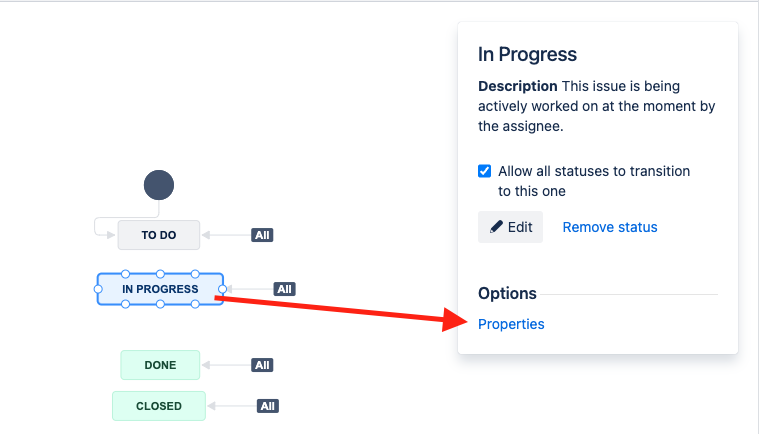Click the top-middle connector handle of IN PROGRESS
The height and width of the screenshot is (434, 768).
click(x=160, y=274)
